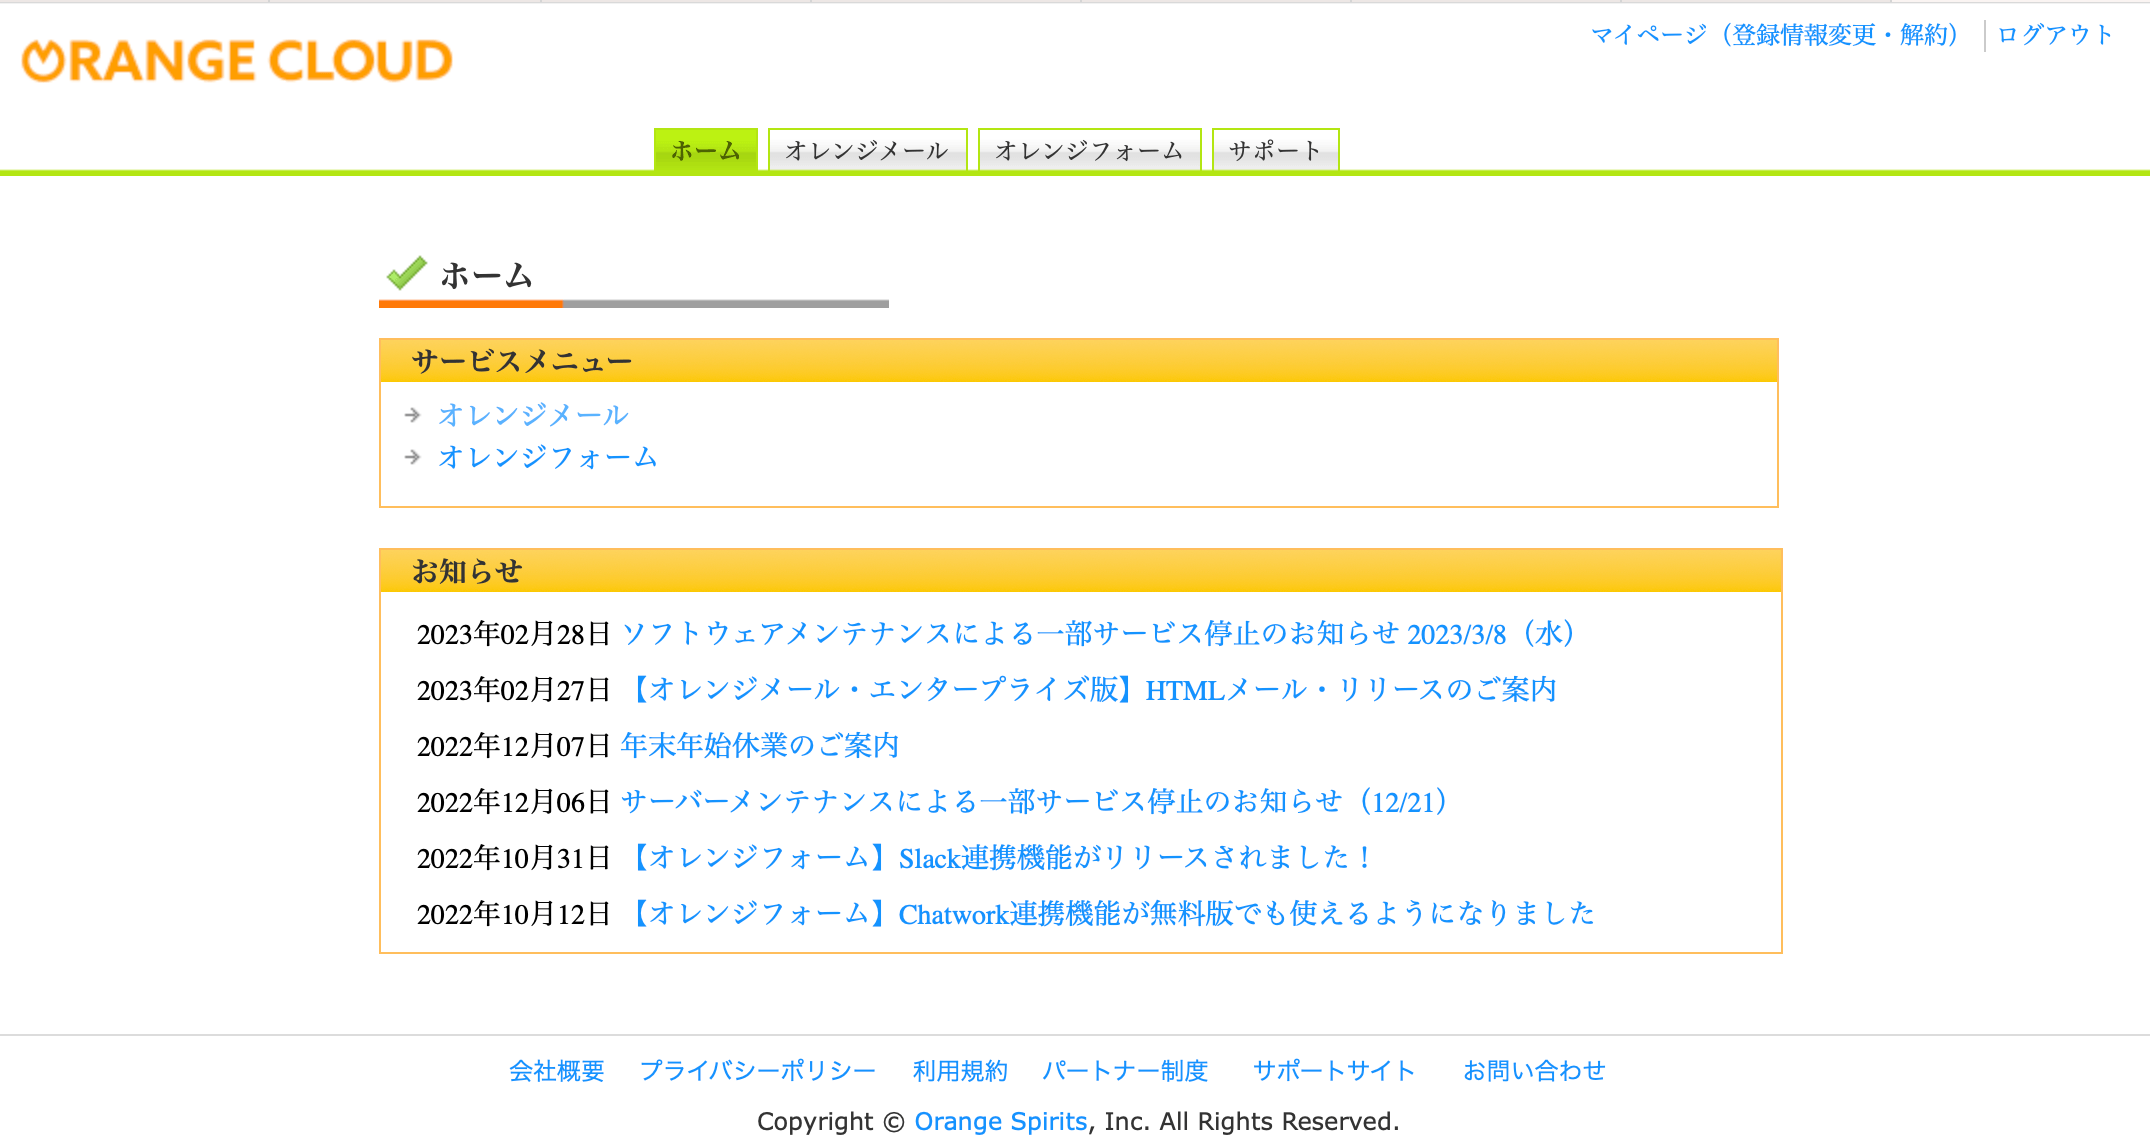This screenshot has width=2150, height=1142.
Task: Click the 2022年12月06日 date text
Action: (x=514, y=802)
